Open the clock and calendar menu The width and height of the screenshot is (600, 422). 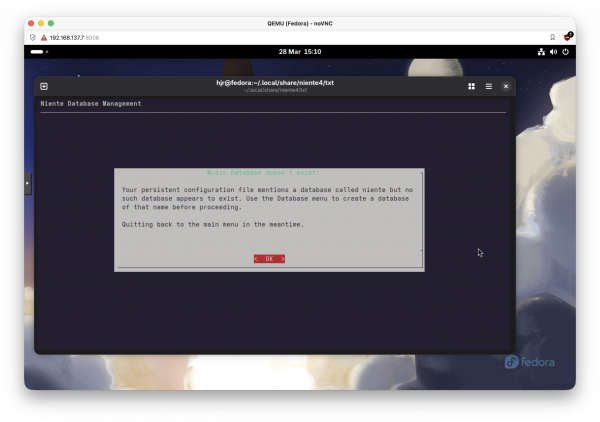[300, 51]
